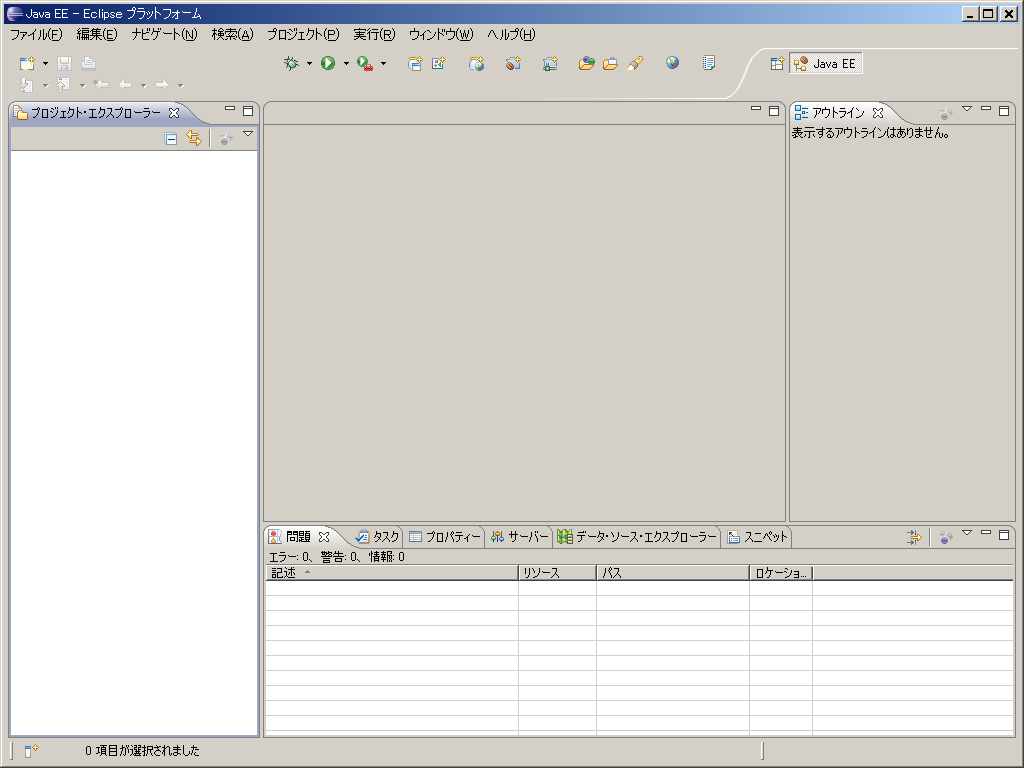Image resolution: width=1024 pixels, height=768 pixels.
Task: Open the プロジェクト(P) menu
Action: tap(303, 35)
